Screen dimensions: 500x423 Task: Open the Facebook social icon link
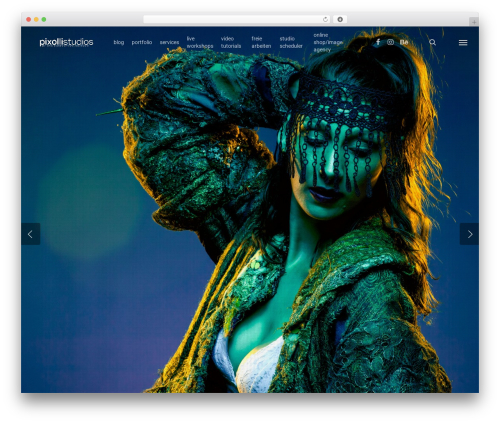pos(378,42)
